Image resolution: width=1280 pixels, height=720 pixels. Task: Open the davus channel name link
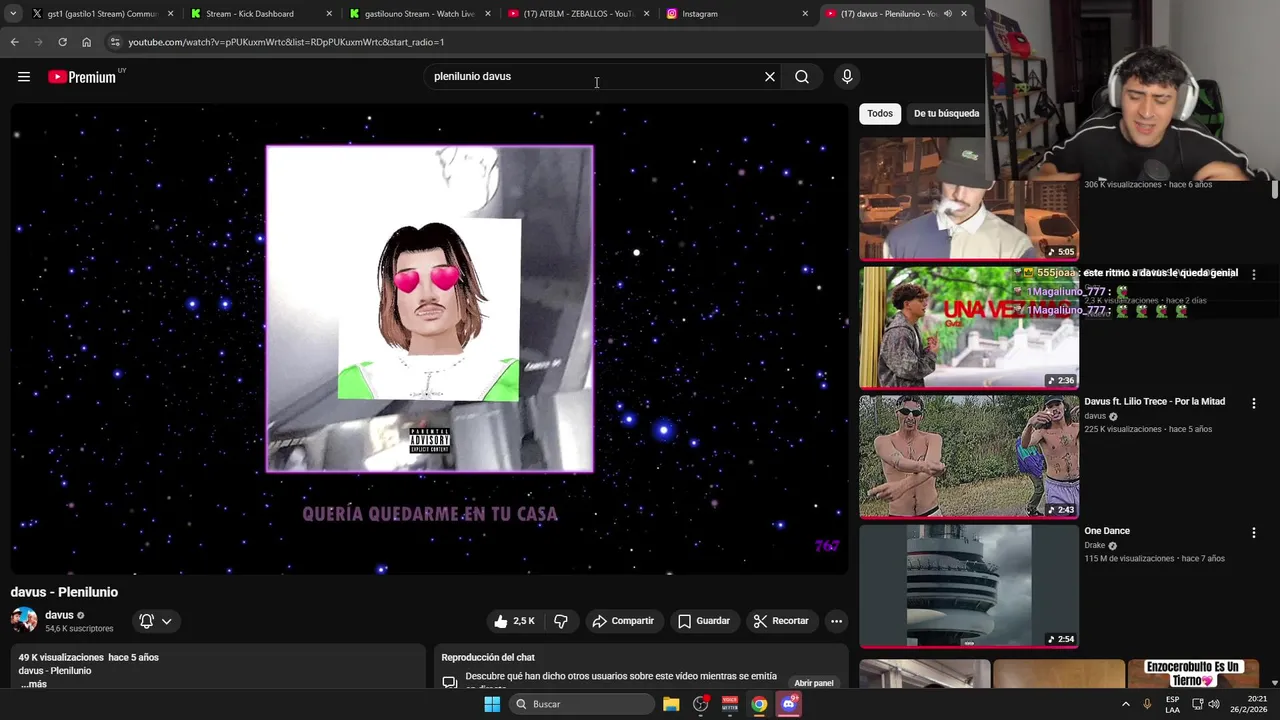59,615
